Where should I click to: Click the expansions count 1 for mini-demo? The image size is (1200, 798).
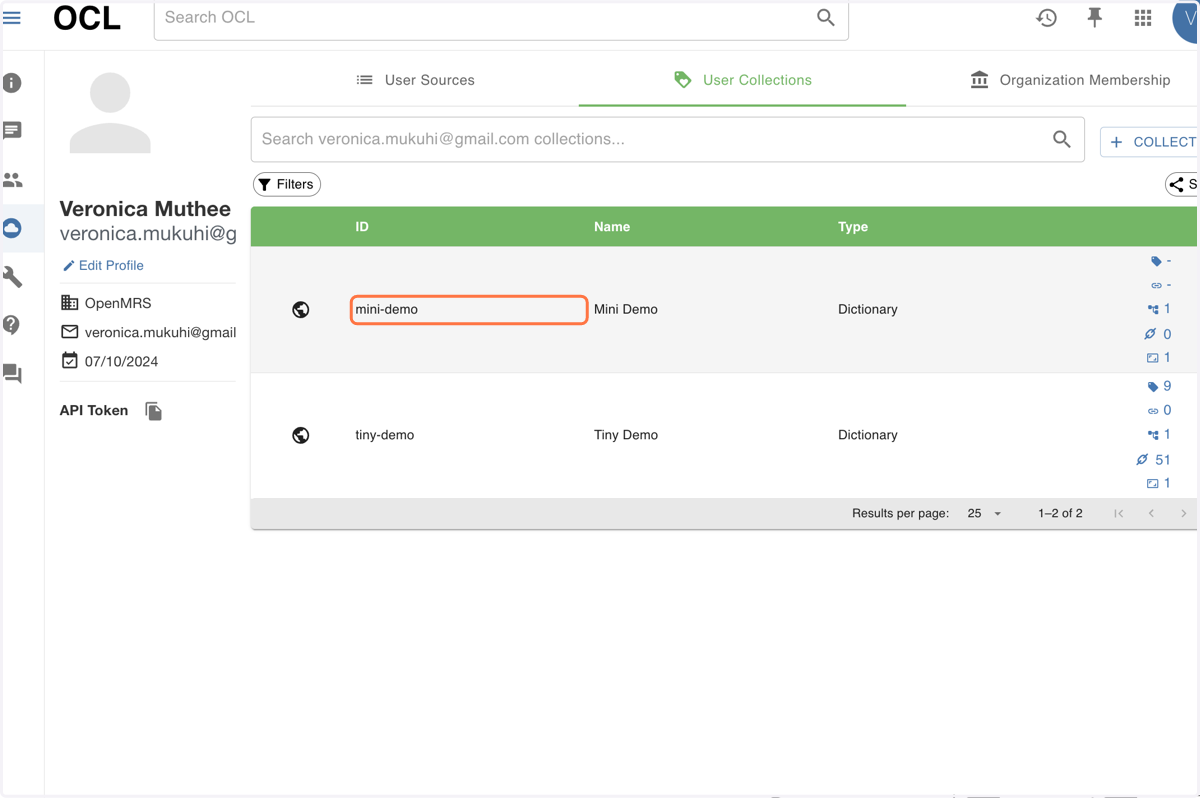[x=1159, y=357]
